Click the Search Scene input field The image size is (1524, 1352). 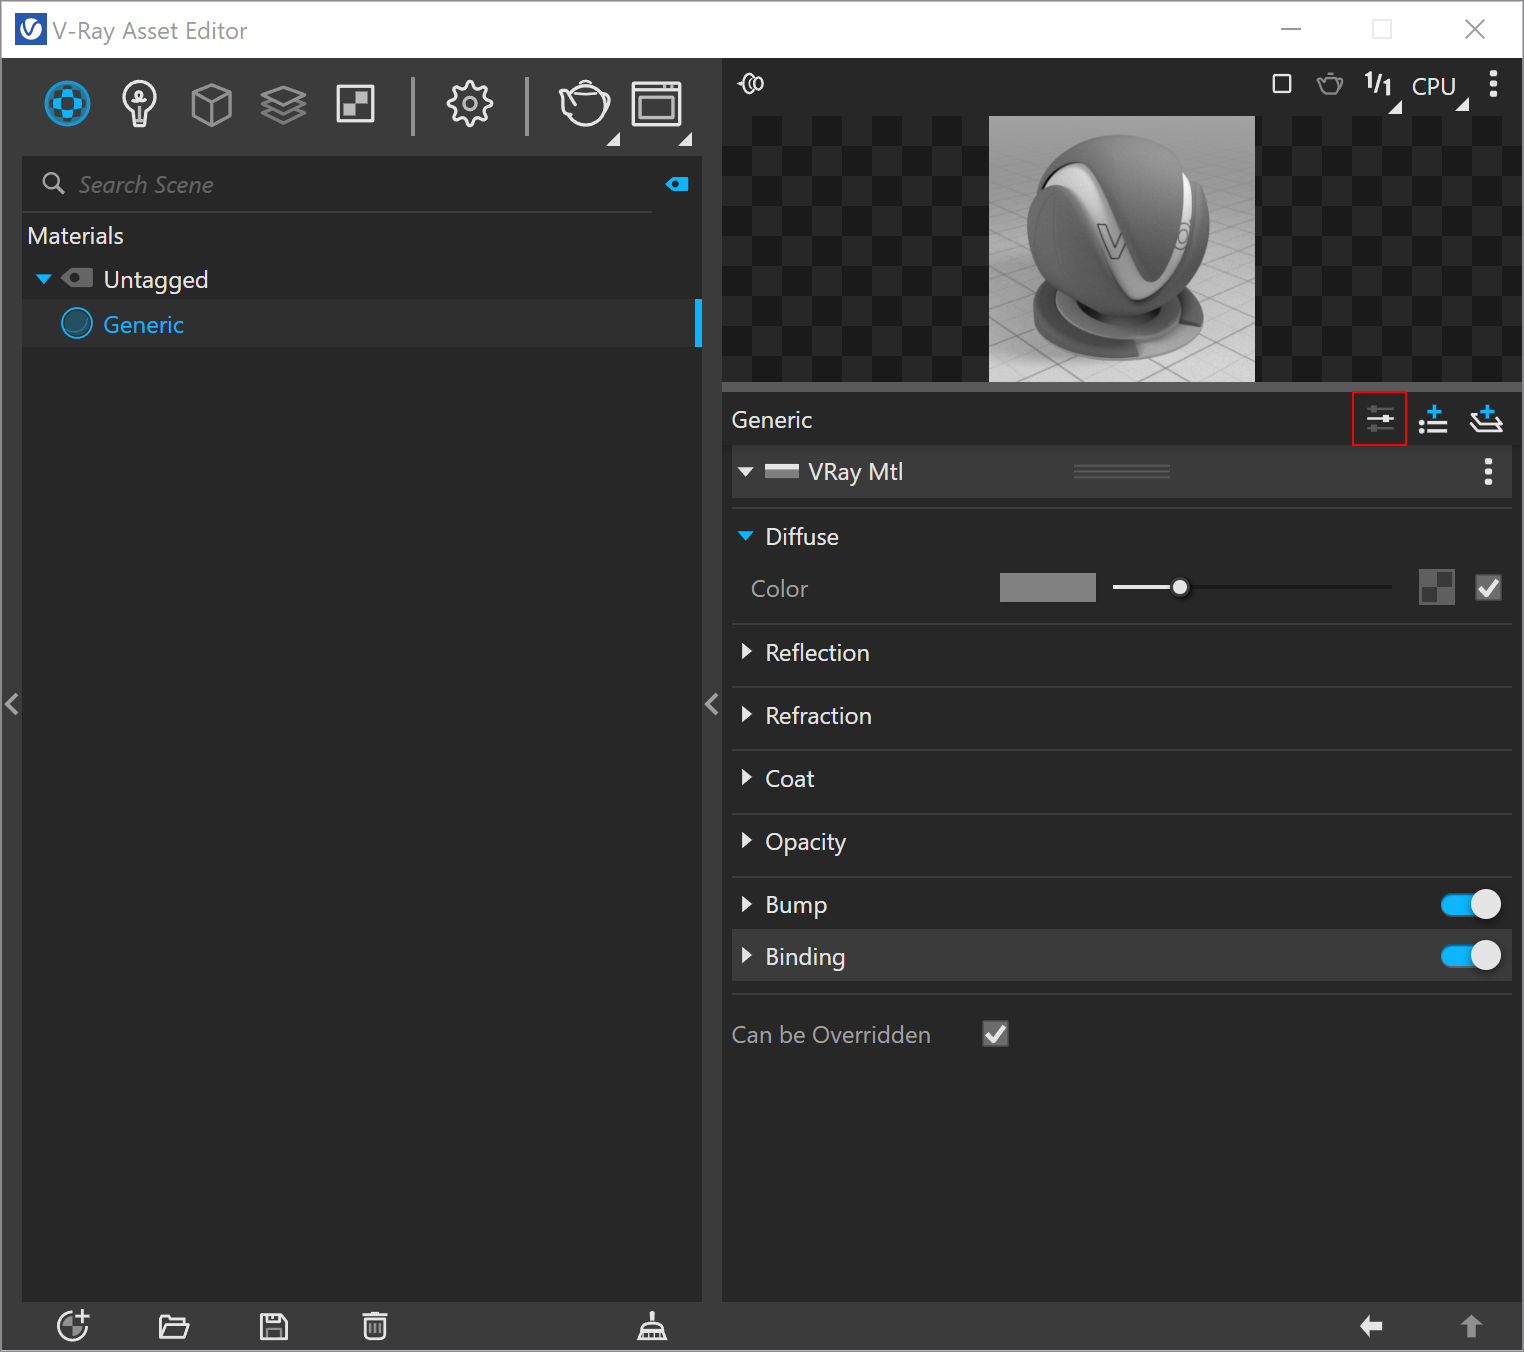tap(366, 185)
